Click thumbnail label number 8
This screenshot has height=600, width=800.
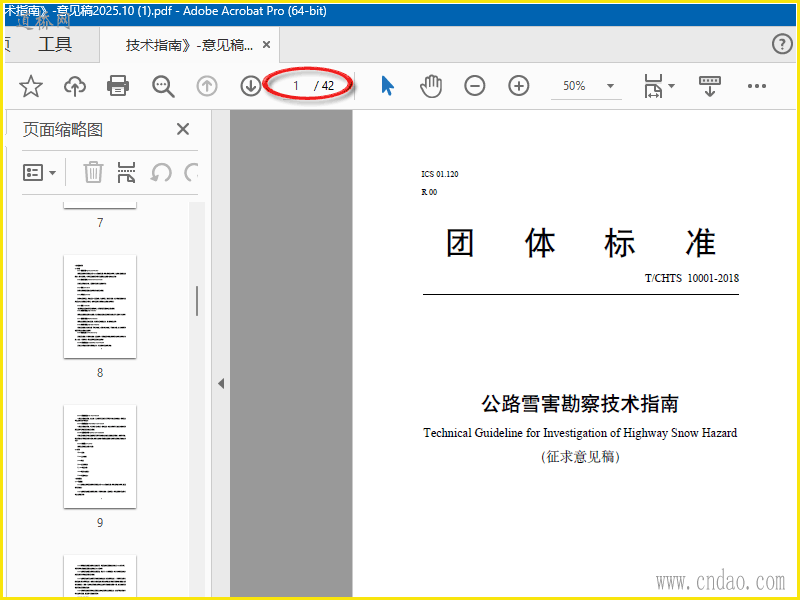click(x=100, y=373)
